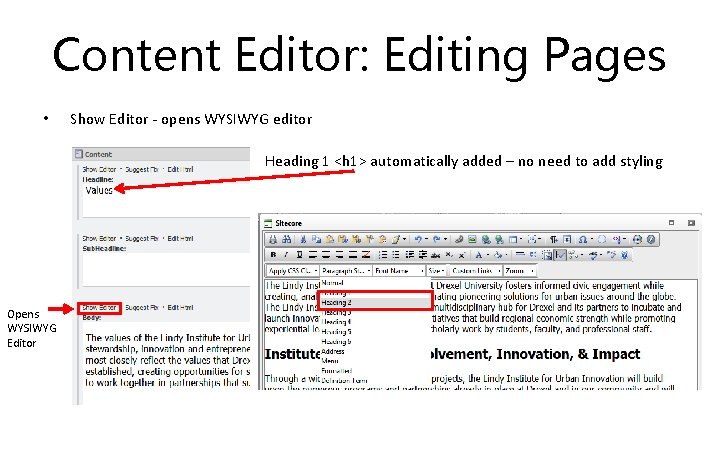
Task: Click the Copy icon in editor toolbar
Action: click(x=316, y=239)
